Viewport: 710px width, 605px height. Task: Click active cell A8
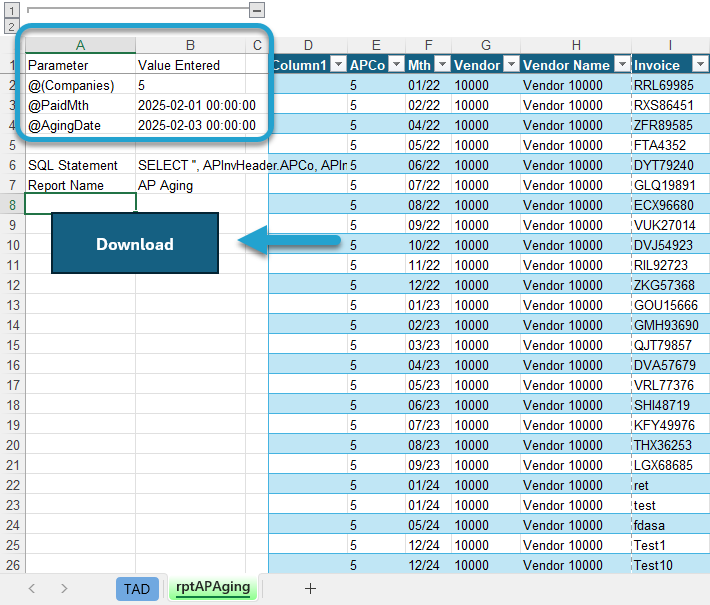pos(80,203)
